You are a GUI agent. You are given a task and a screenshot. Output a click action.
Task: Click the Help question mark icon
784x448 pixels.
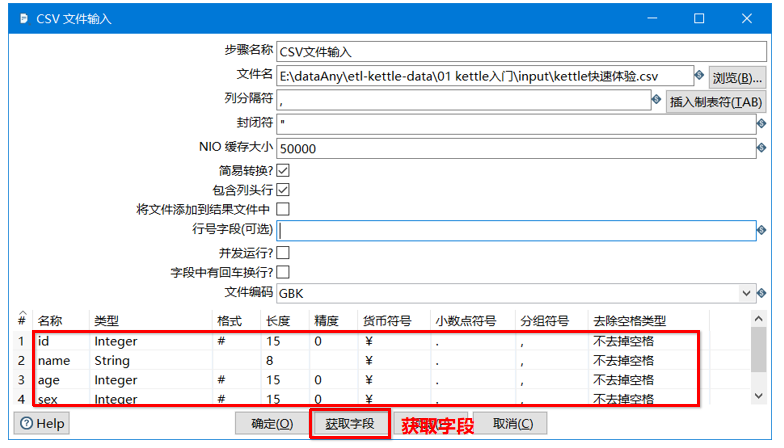pos(26,424)
